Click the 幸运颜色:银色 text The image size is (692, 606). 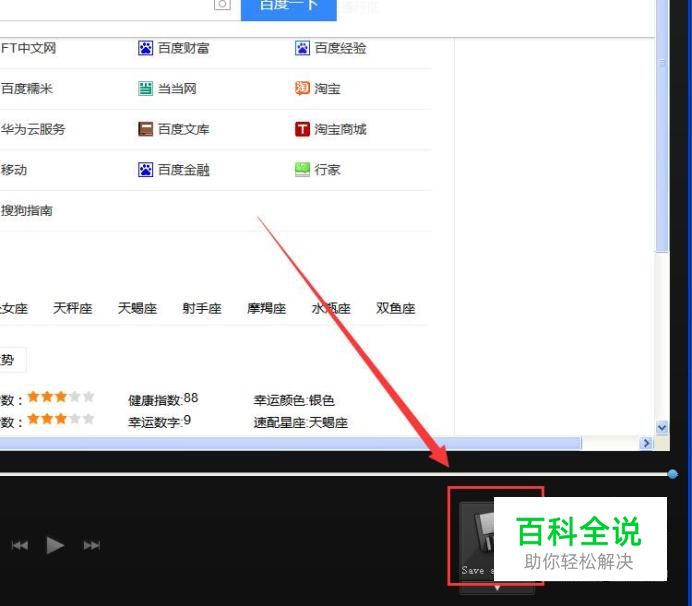[293, 400]
